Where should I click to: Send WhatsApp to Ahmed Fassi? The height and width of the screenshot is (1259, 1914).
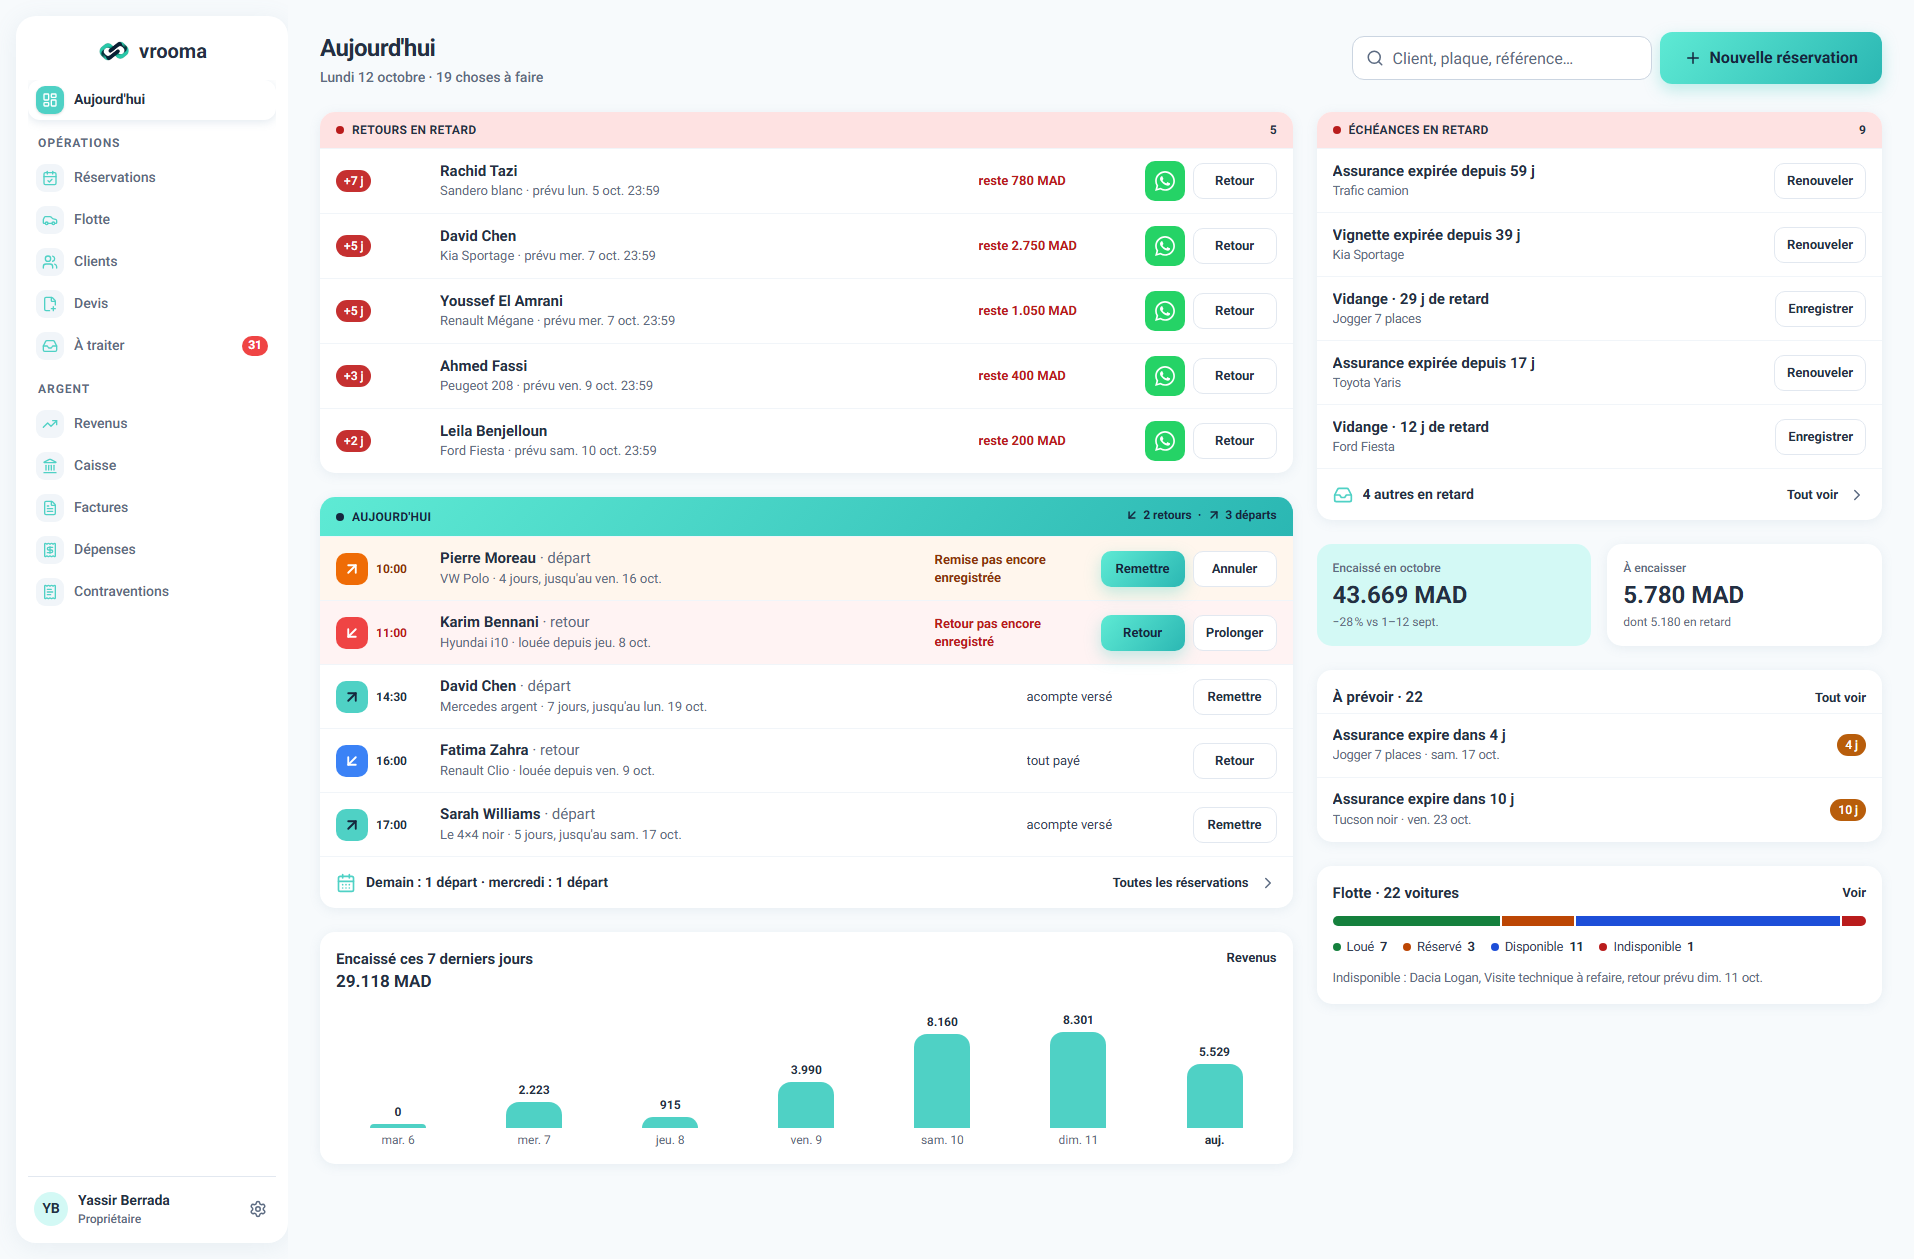coord(1164,376)
